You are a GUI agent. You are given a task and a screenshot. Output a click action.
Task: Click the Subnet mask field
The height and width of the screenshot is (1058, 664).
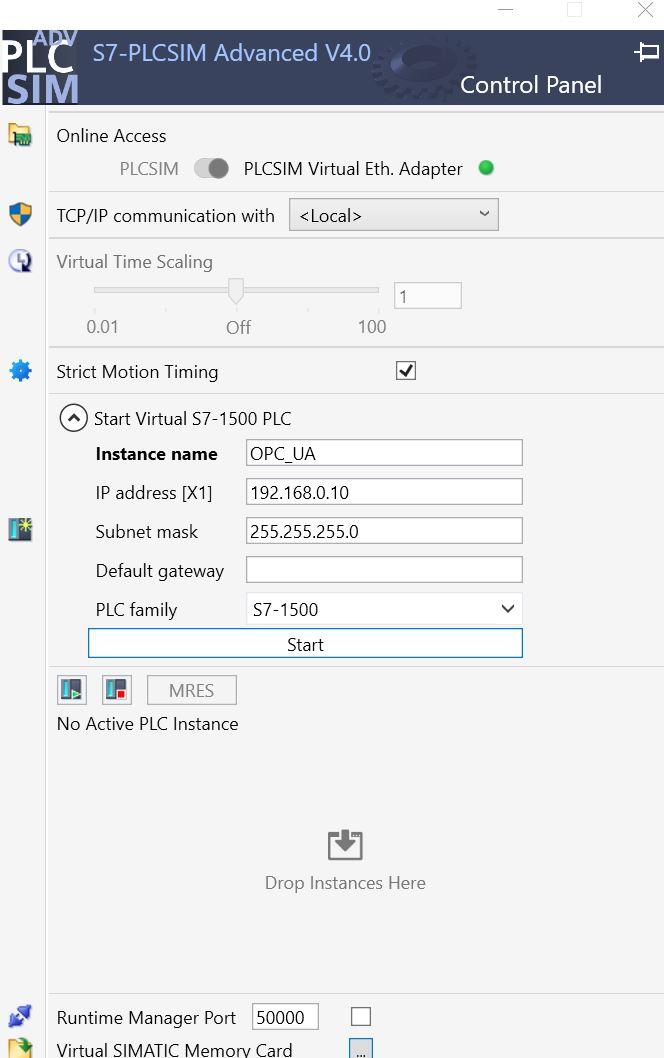384,530
